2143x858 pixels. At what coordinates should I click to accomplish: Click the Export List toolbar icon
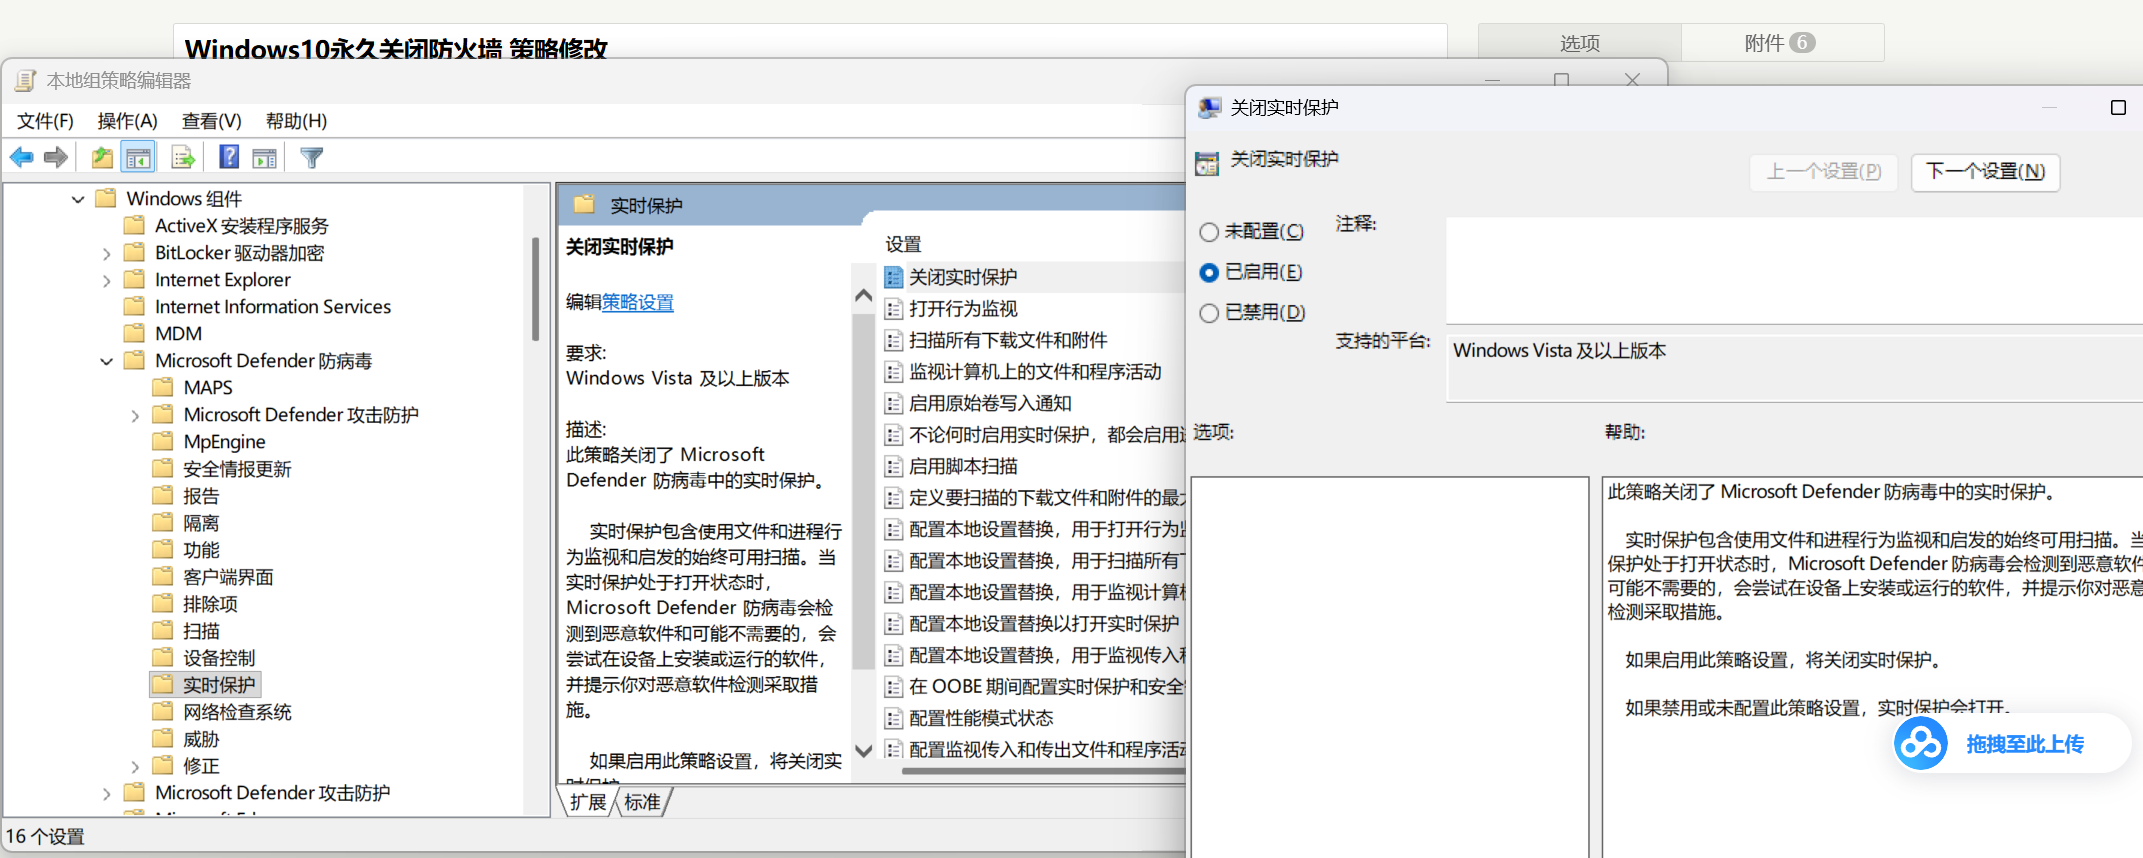(x=183, y=157)
